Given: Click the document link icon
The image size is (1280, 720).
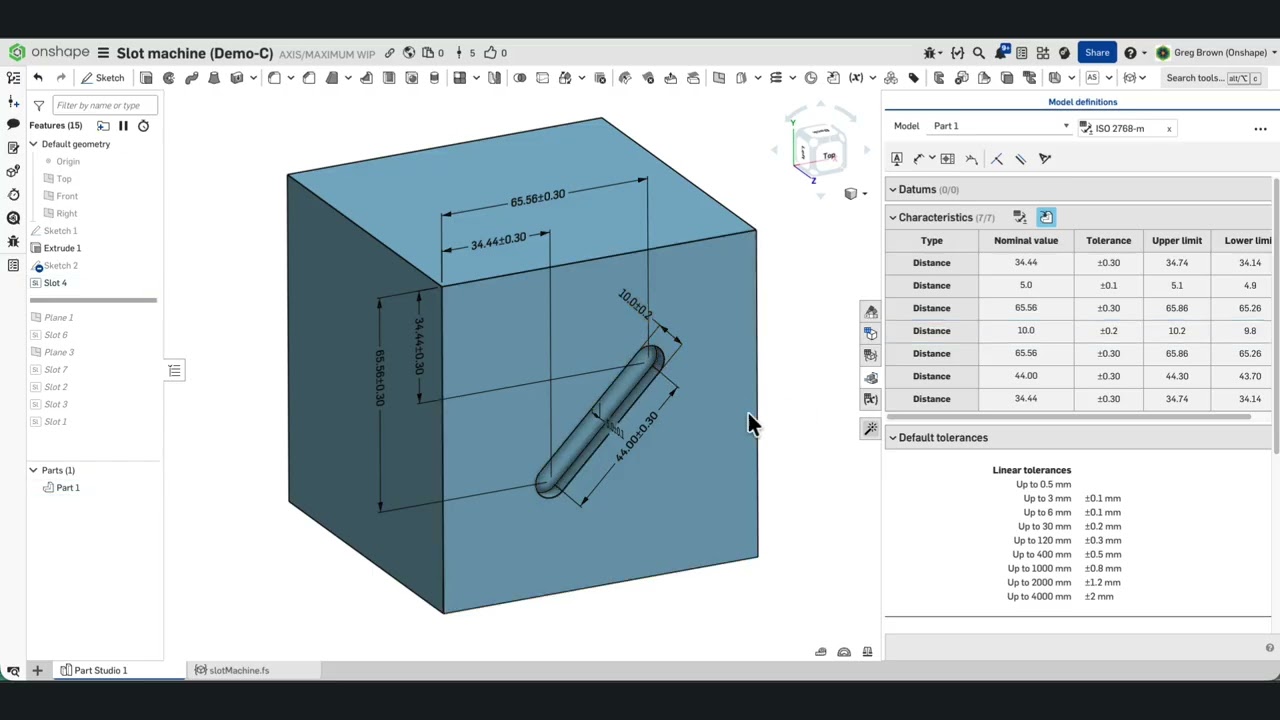Looking at the screenshot, I should pyautogui.click(x=390, y=53).
